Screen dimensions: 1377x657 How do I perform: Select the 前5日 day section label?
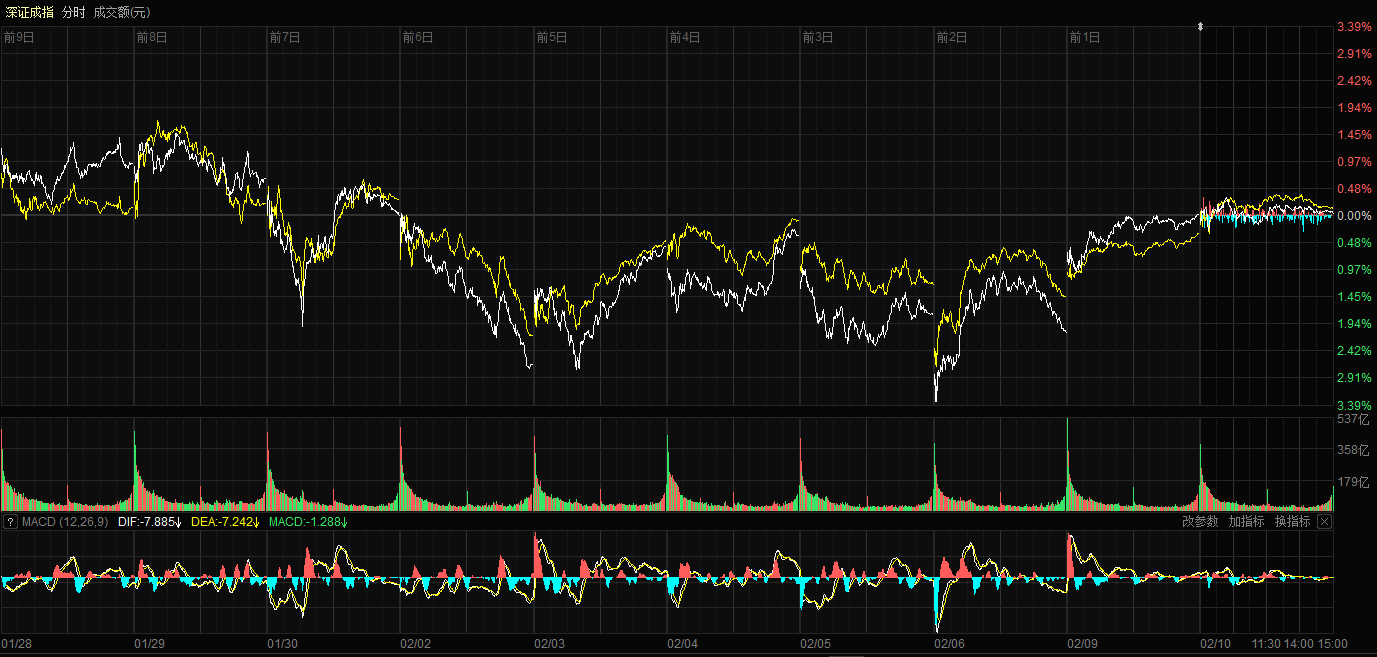(x=552, y=38)
